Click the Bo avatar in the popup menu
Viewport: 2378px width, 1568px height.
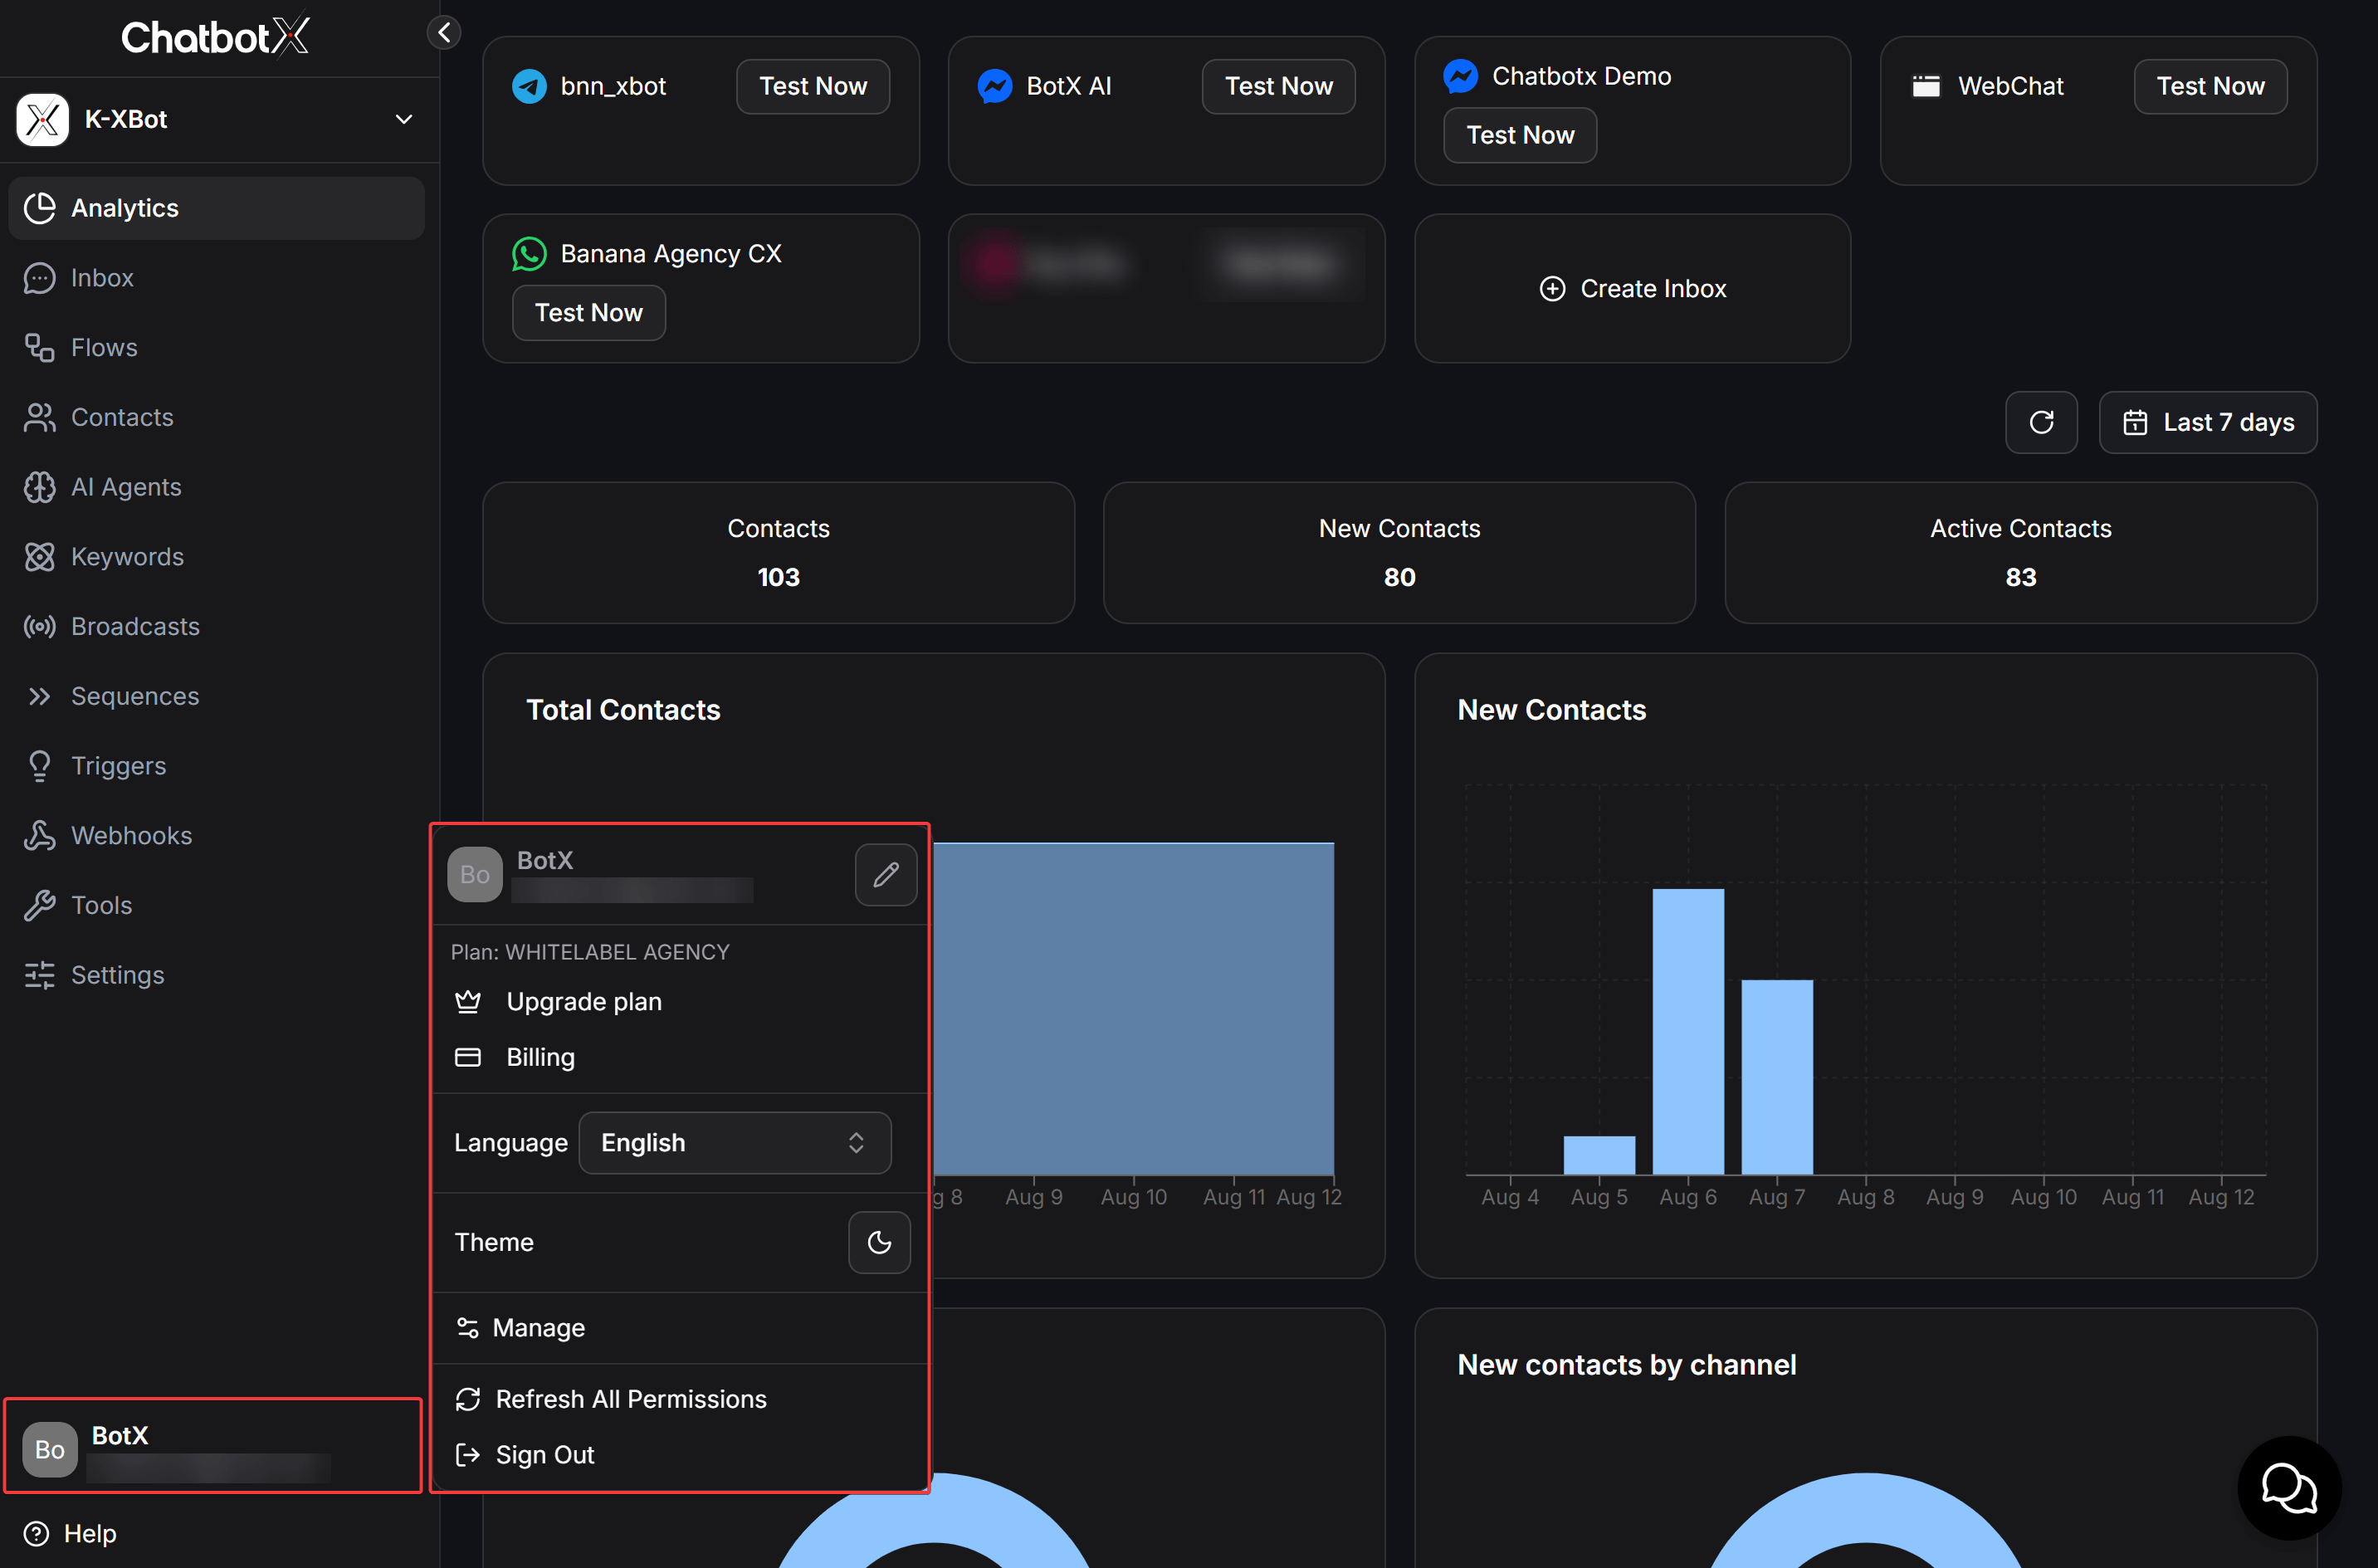tap(475, 875)
